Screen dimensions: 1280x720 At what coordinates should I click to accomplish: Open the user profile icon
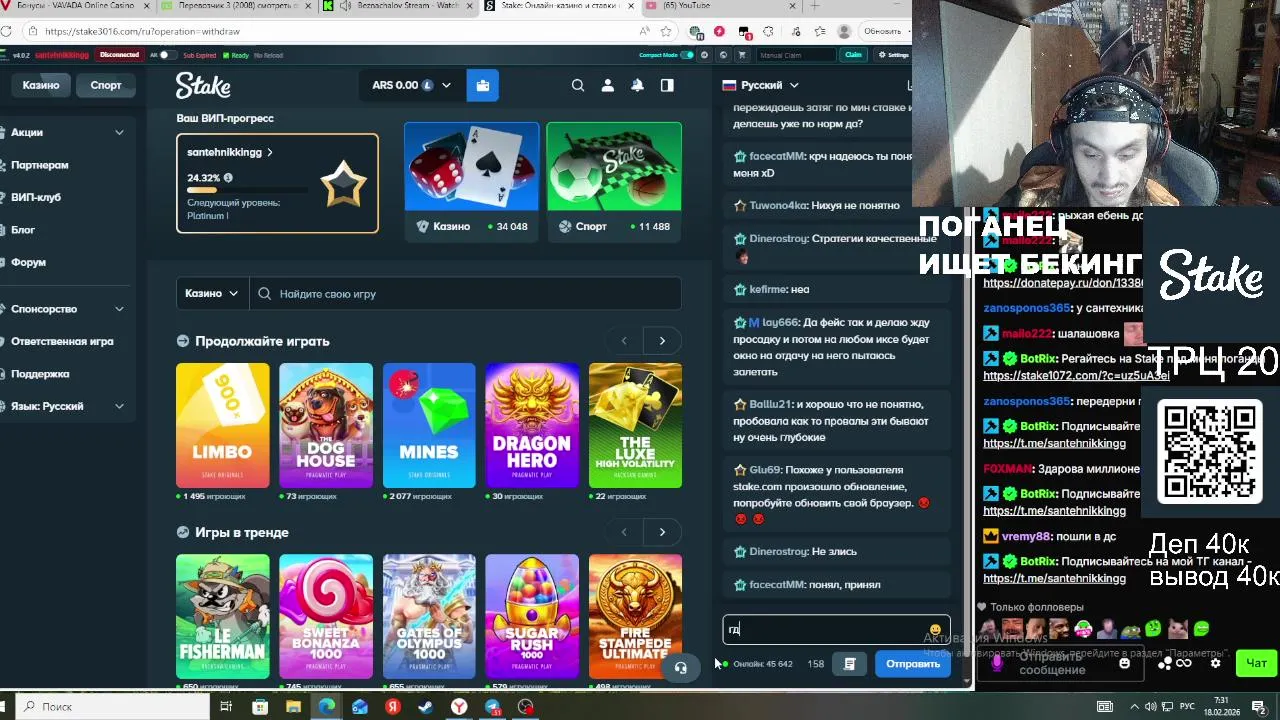607,85
